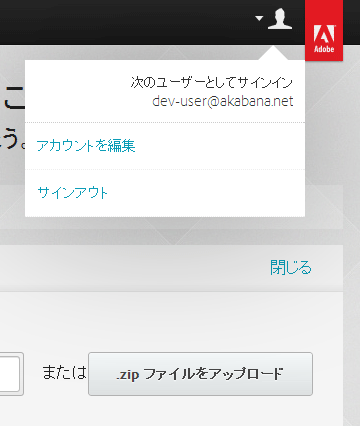Screen dimensions: 360x426
Task: Click the dotted divider below the email address
Action: pyautogui.click(x=165, y=123)
